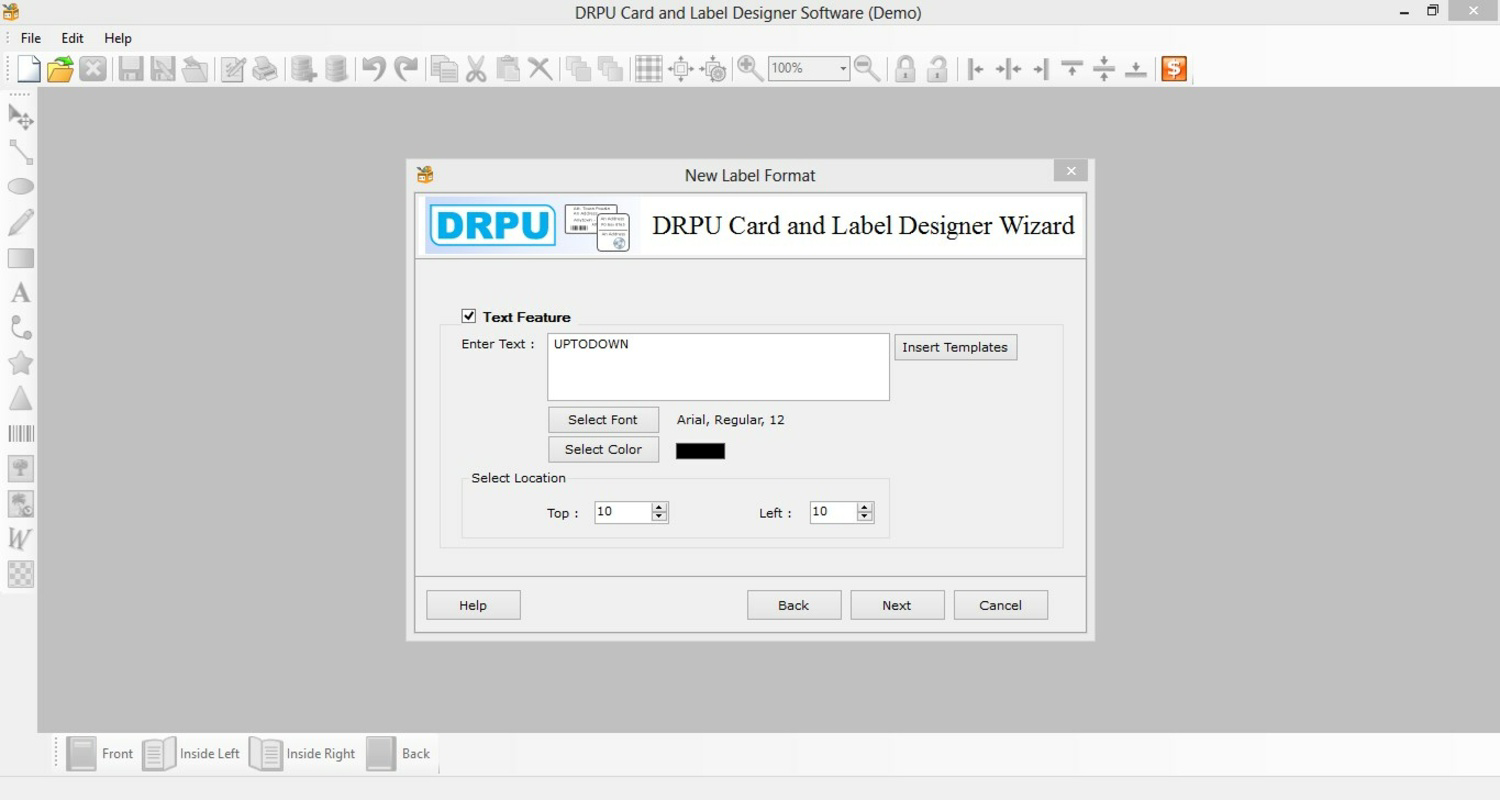Click the Align Top icon in toolbar
Image resolution: width=1500 pixels, height=800 pixels.
tap(1072, 68)
